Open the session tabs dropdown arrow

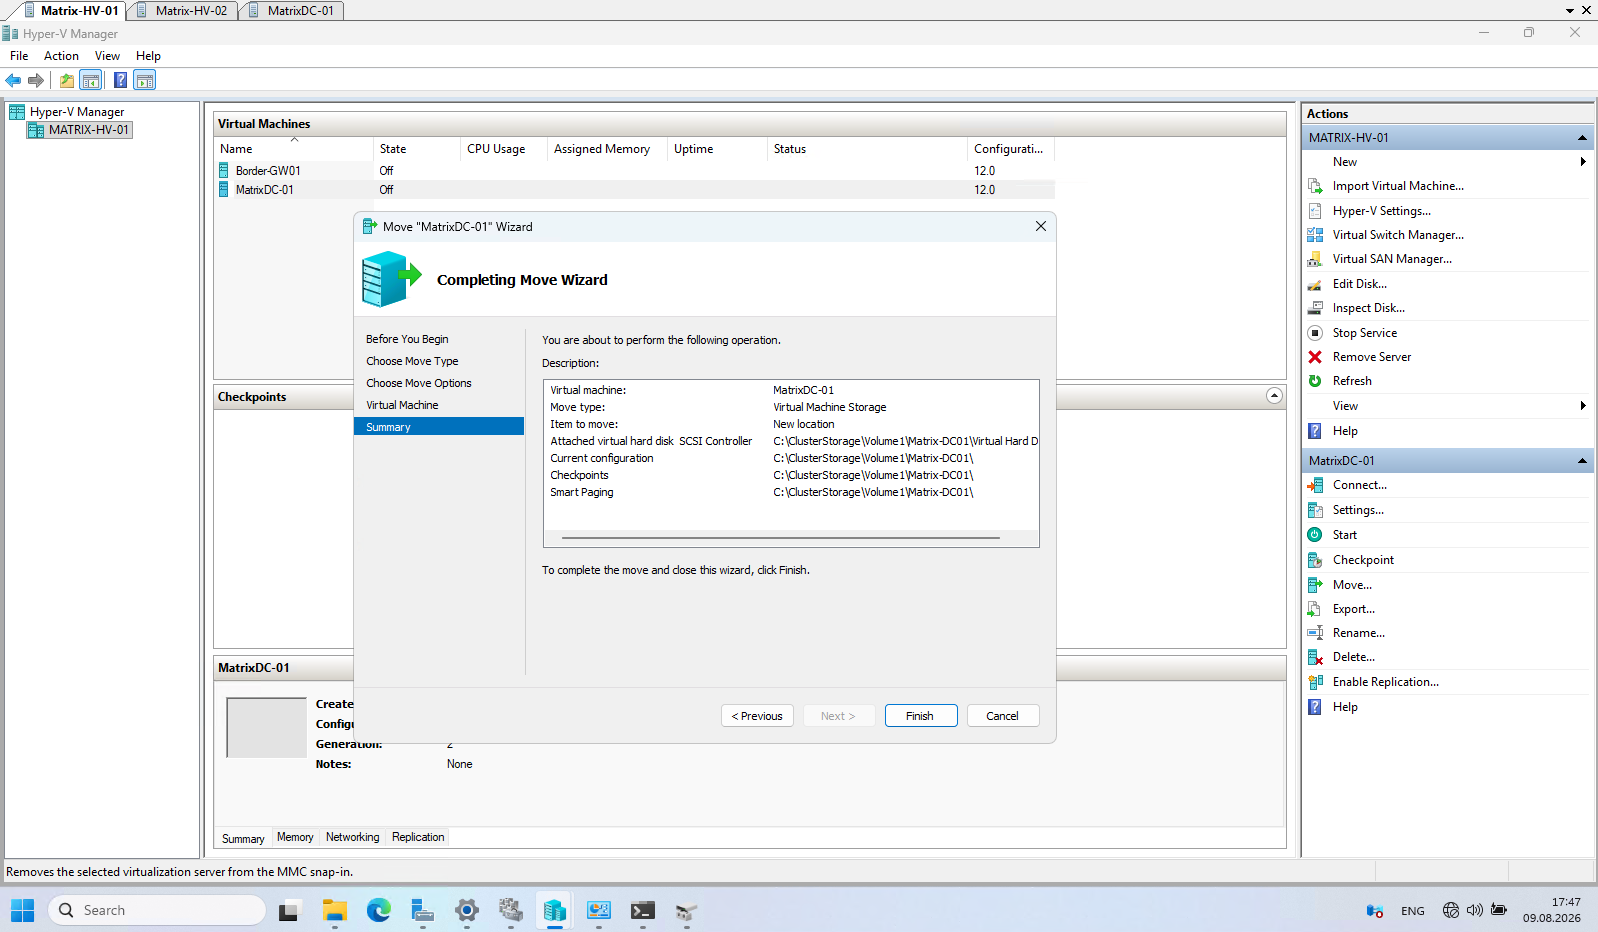coord(1570,10)
